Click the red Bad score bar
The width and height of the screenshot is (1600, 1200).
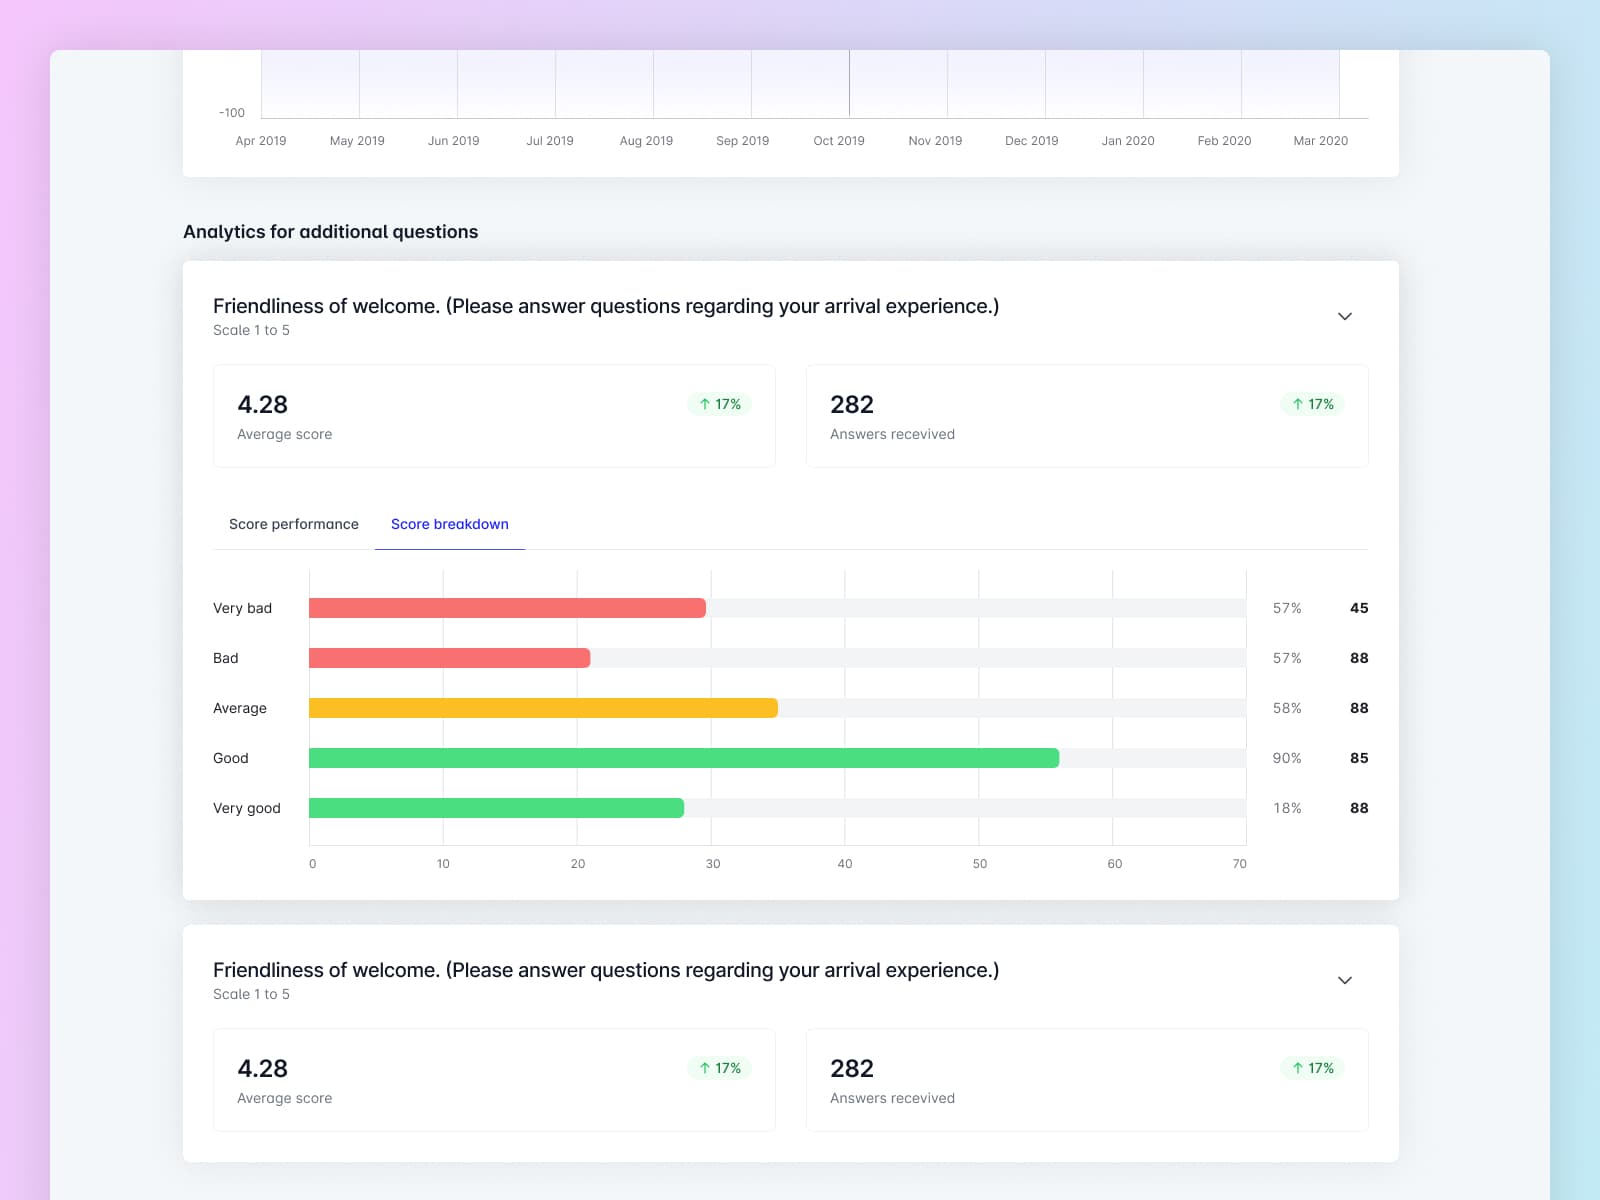(449, 658)
